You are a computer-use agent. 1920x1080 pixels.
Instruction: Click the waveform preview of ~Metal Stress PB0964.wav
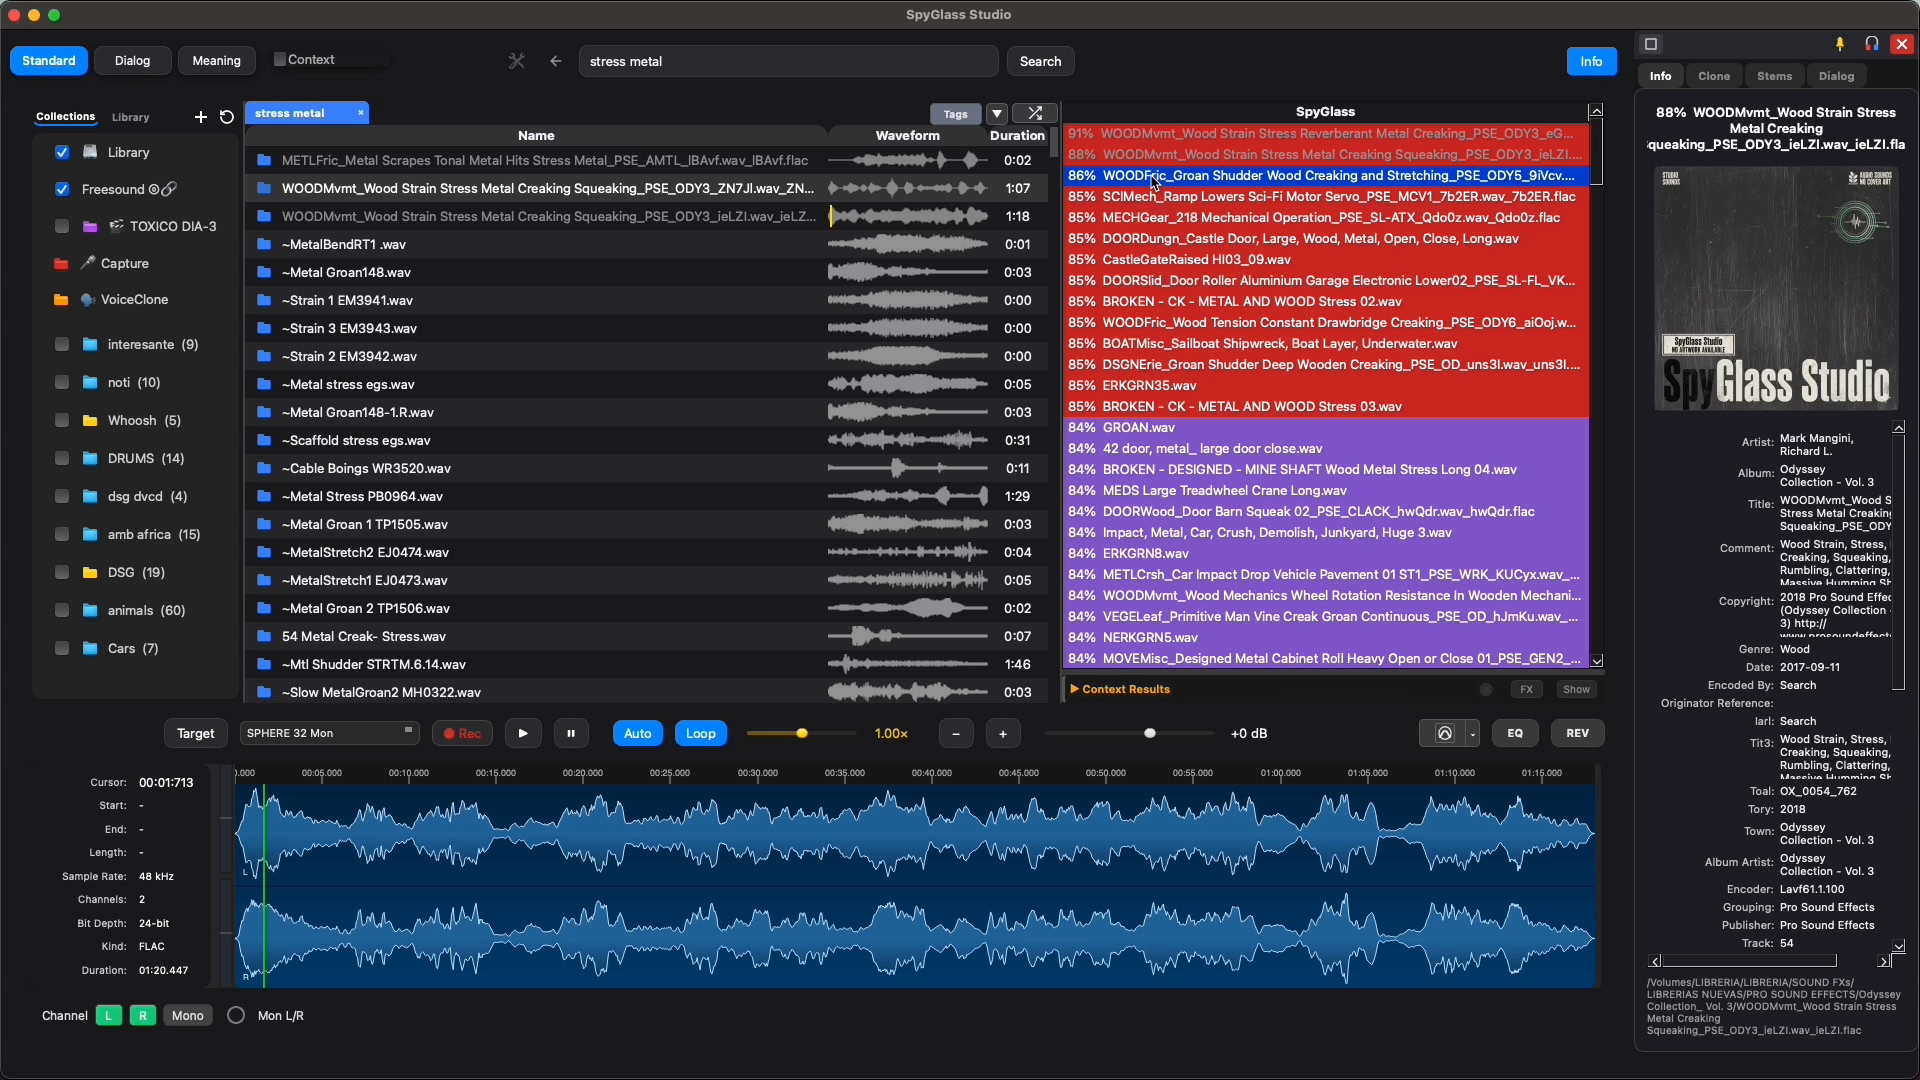coord(908,496)
